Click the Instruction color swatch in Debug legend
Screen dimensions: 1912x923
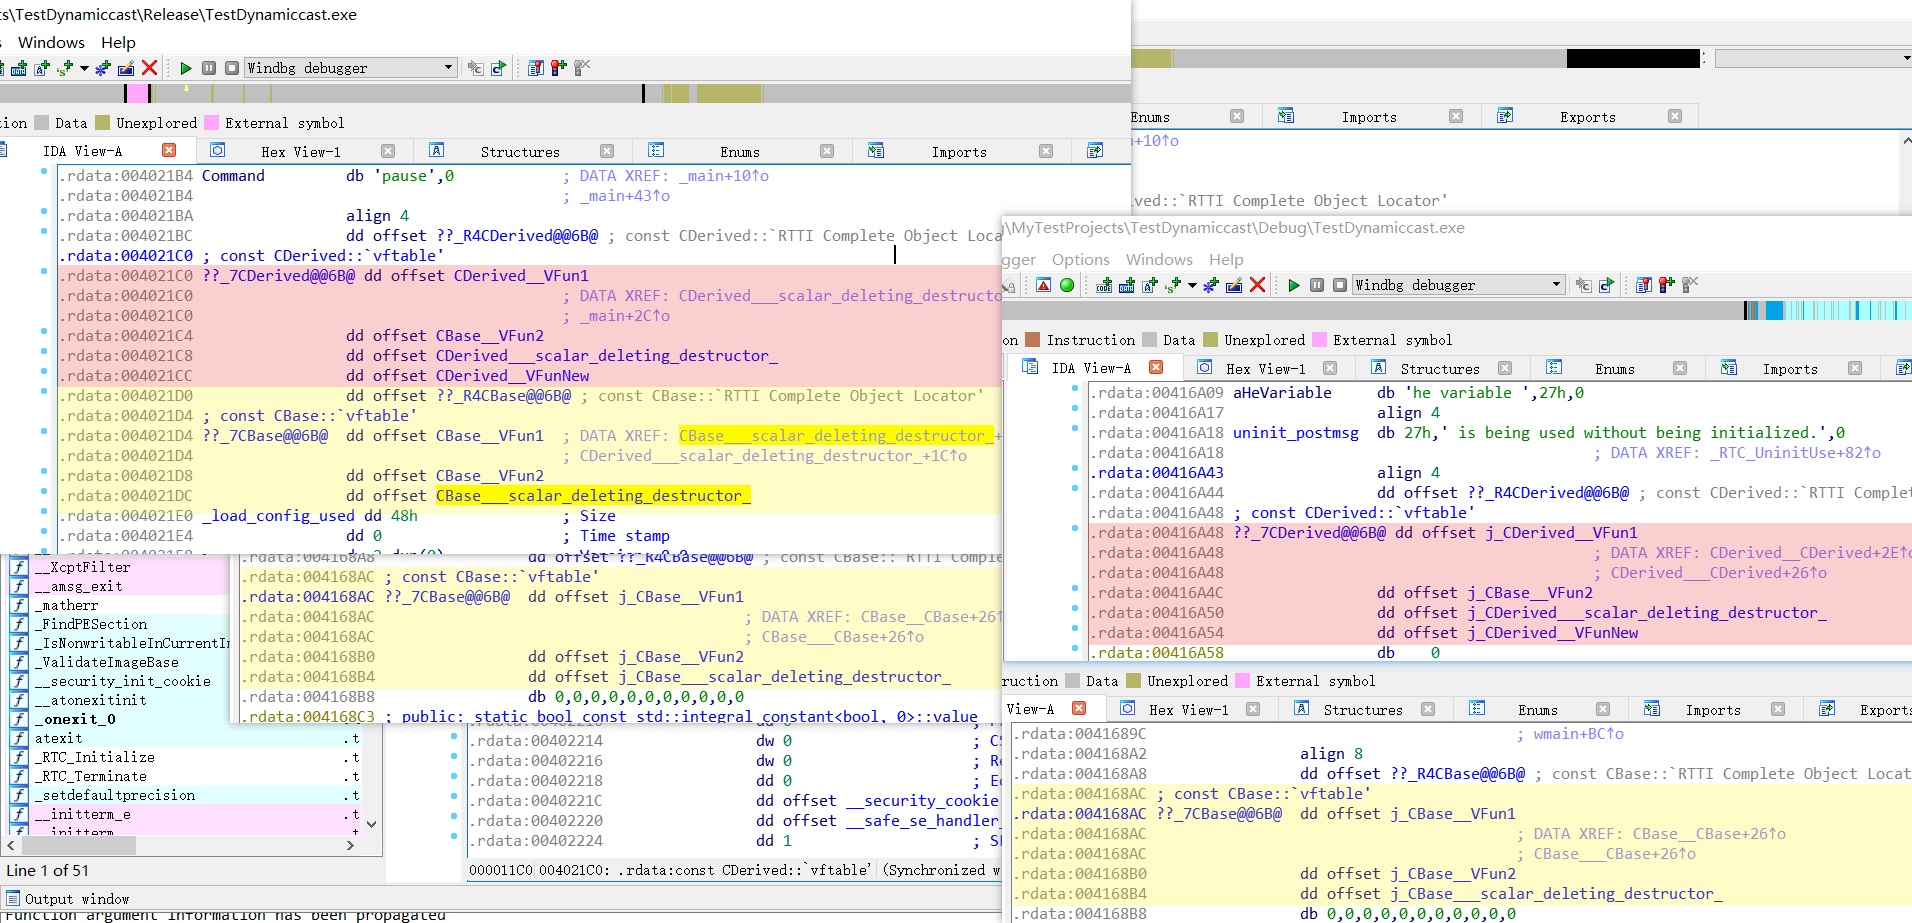coord(1033,340)
